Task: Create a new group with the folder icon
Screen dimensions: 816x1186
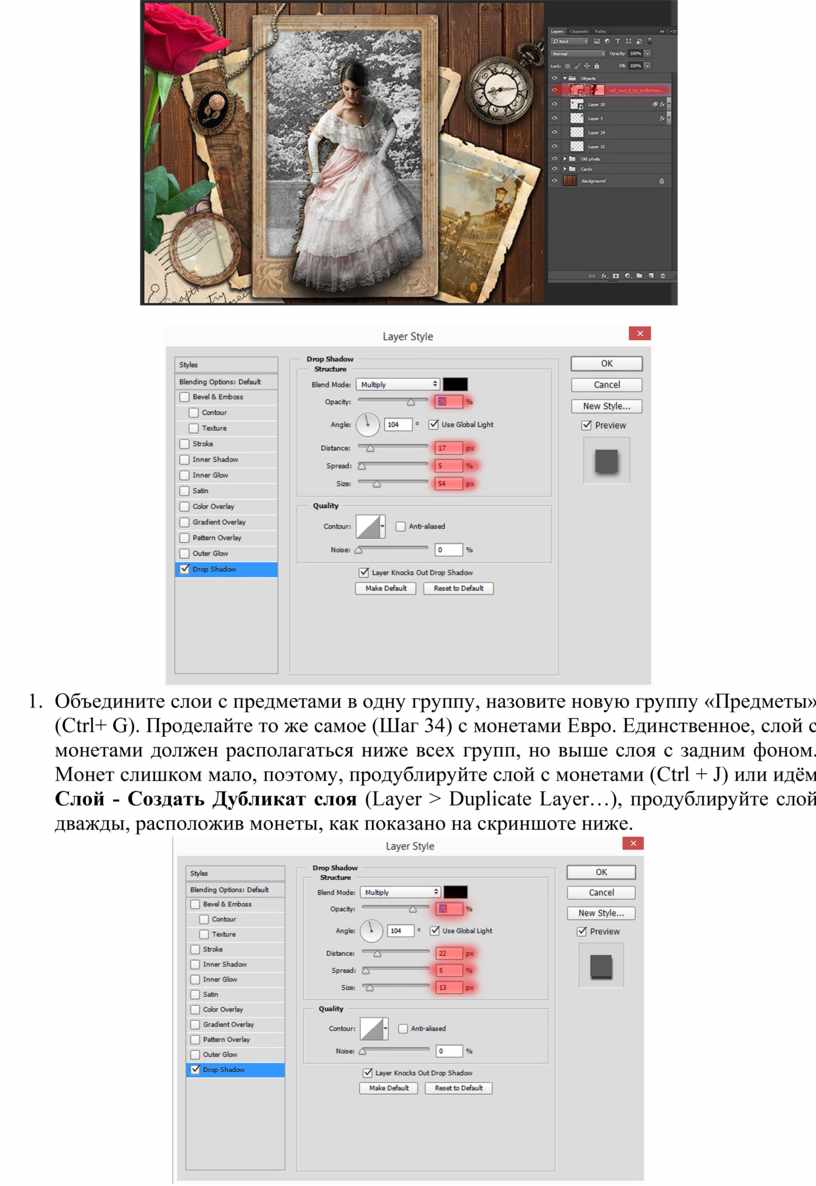Action: [x=639, y=276]
